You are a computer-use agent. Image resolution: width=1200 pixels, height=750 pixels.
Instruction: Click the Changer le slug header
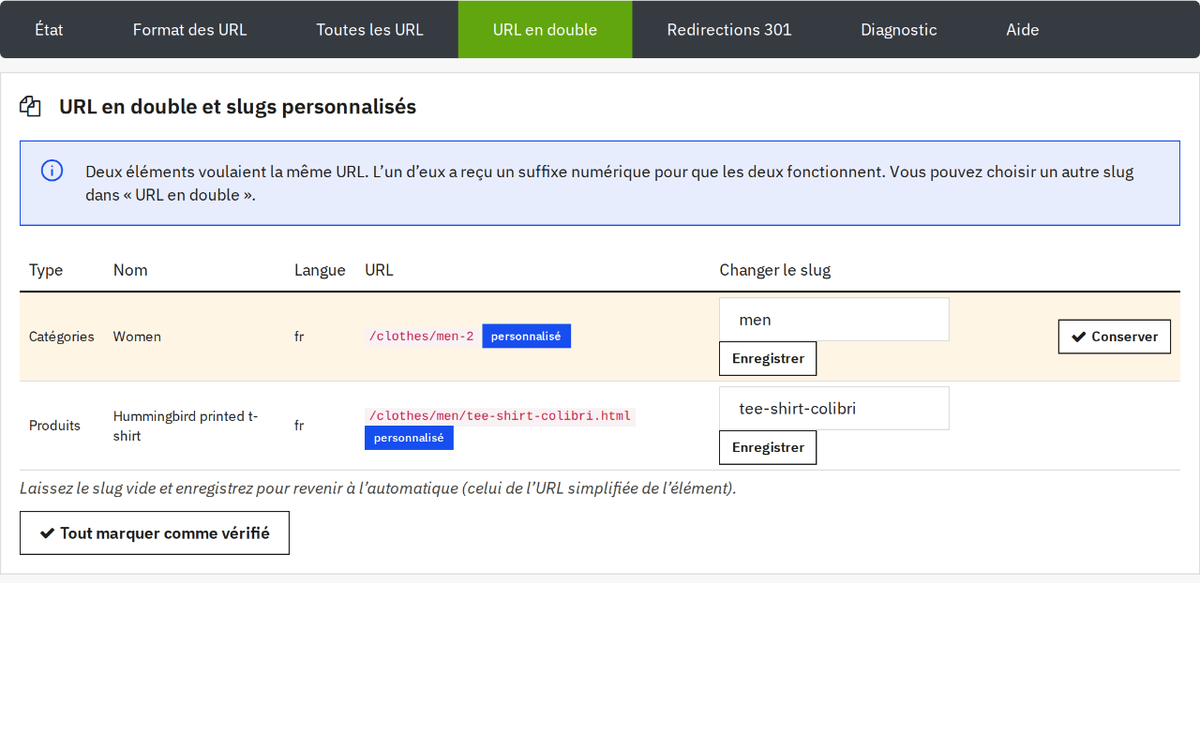click(775, 270)
